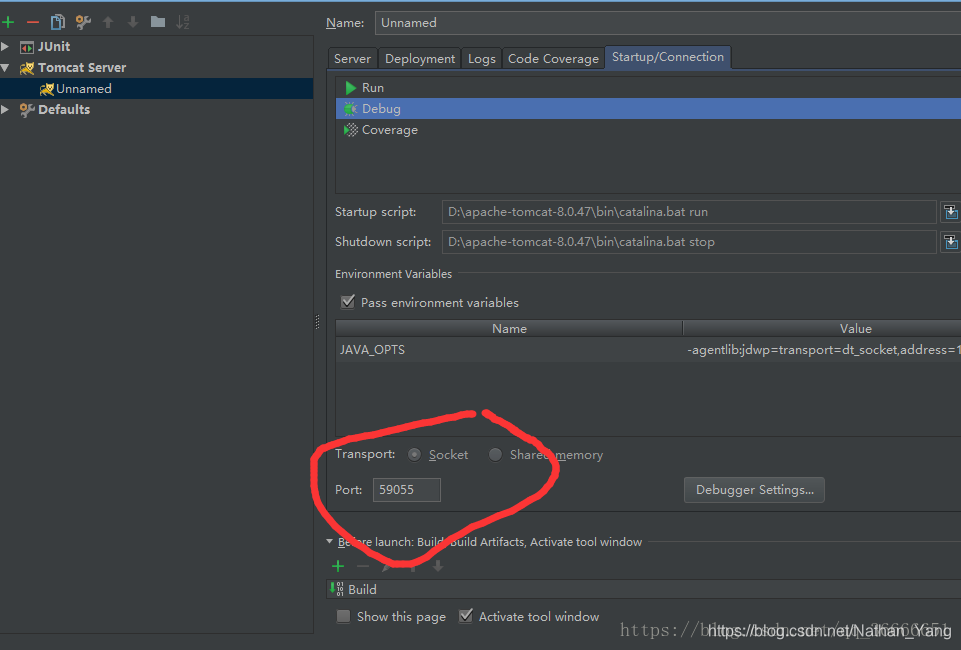The height and width of the screenshot is (650, 961).
Task: Click the green Run arrow icon
Action: point(351,88)
